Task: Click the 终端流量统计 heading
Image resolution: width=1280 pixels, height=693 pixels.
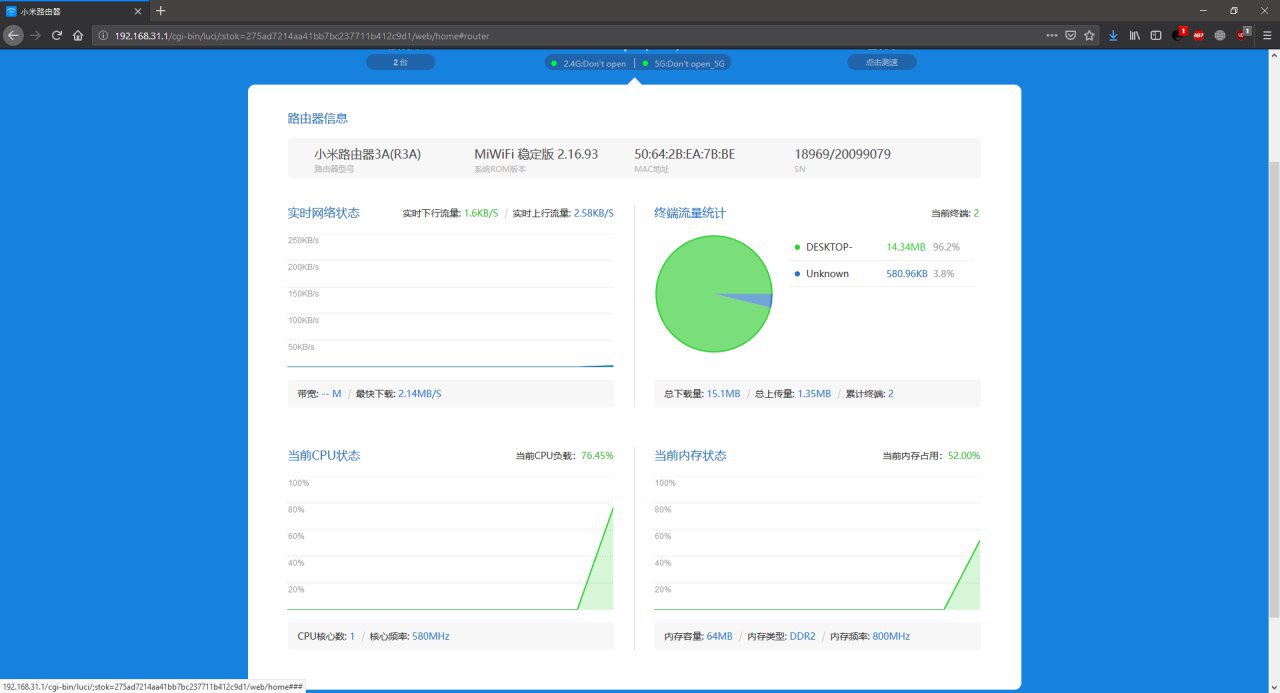Action: pyautogui.click(x=690, y=213)
